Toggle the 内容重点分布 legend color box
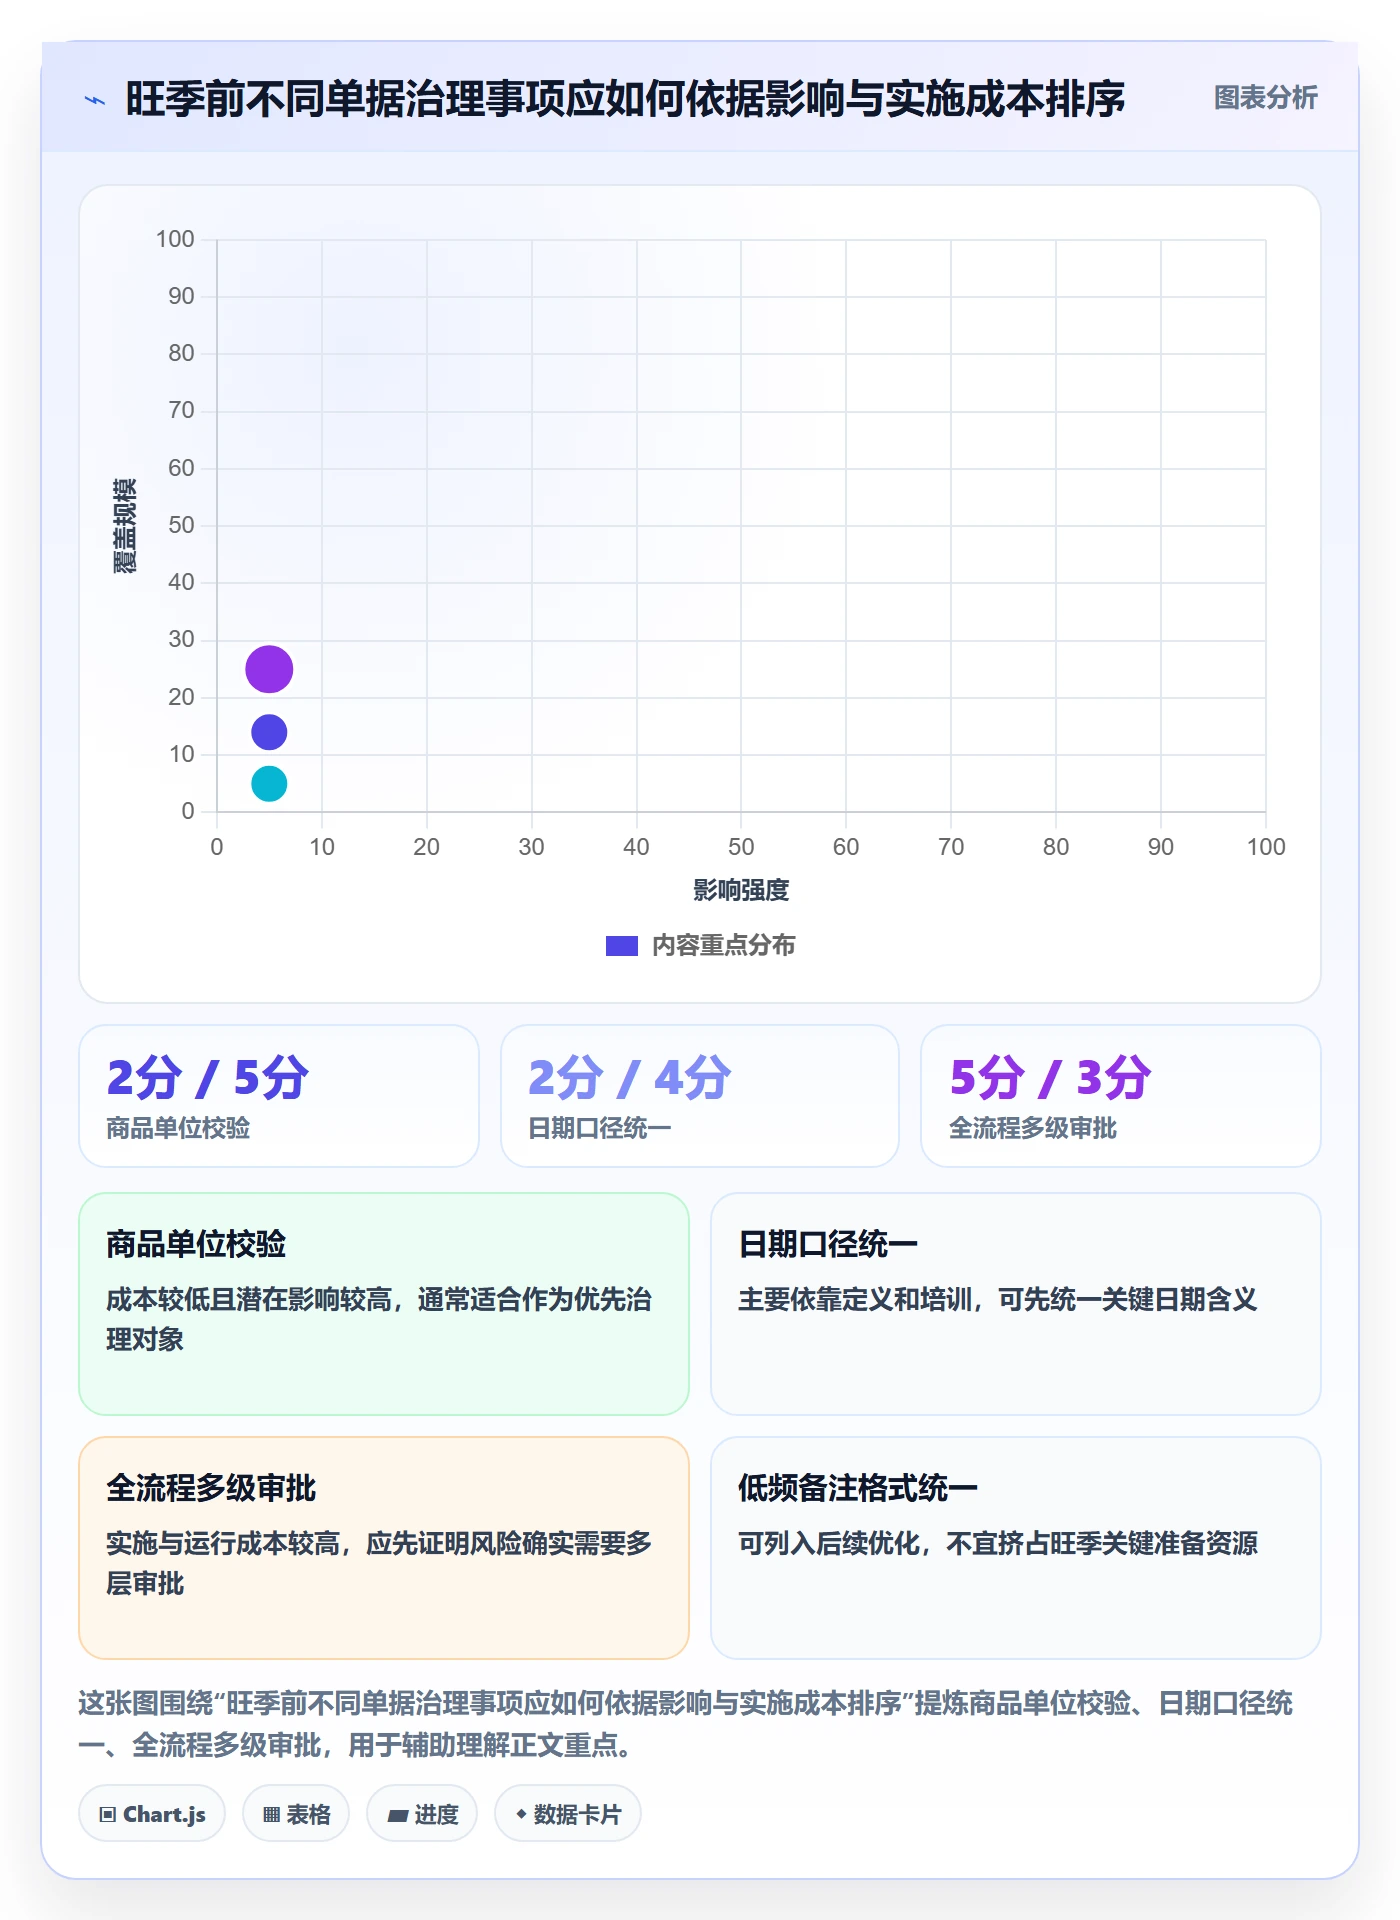 (622, 946)
